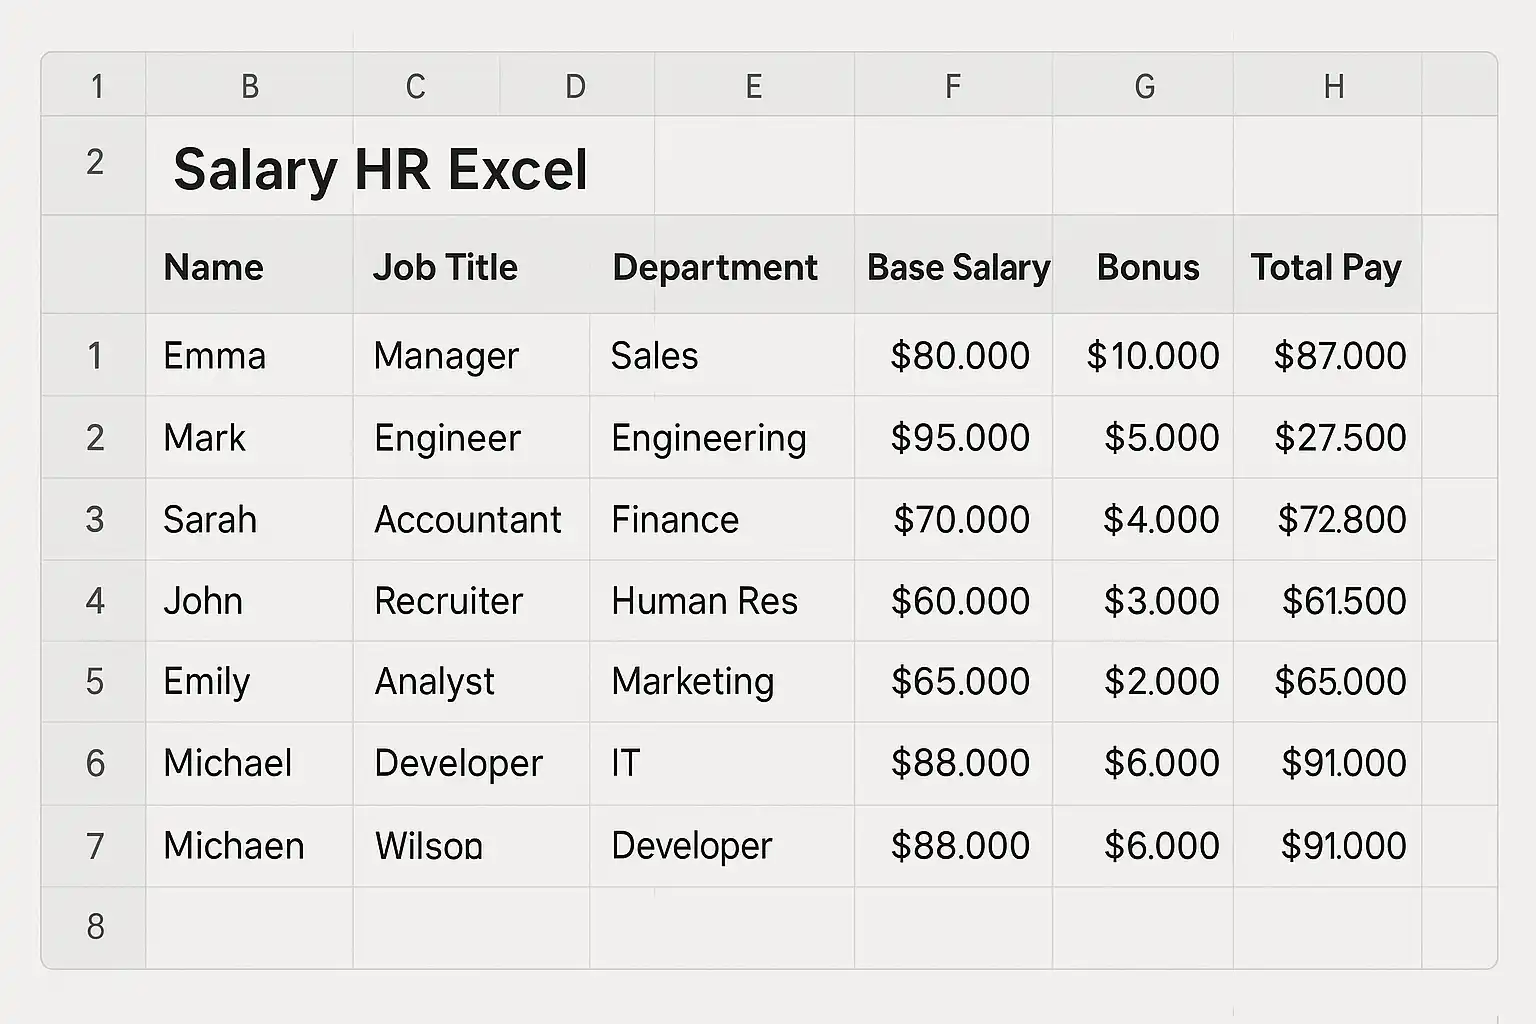This screenshot has width=1536, height=1024.
Task: Click the Department header cell
Action: click(x=714, y=267)
